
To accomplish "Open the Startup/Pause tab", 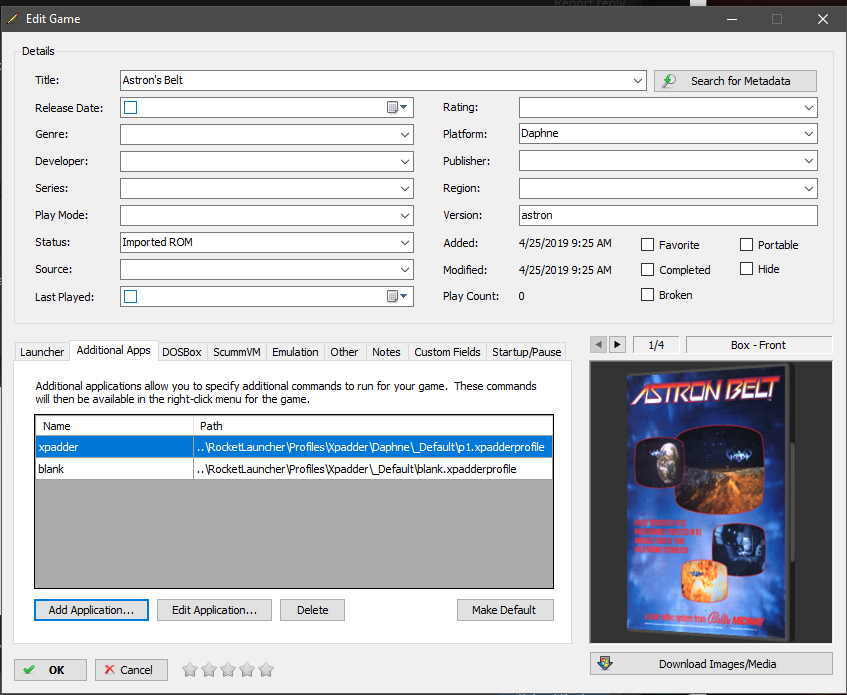I will pyautogui.click(x=527, y=352).
